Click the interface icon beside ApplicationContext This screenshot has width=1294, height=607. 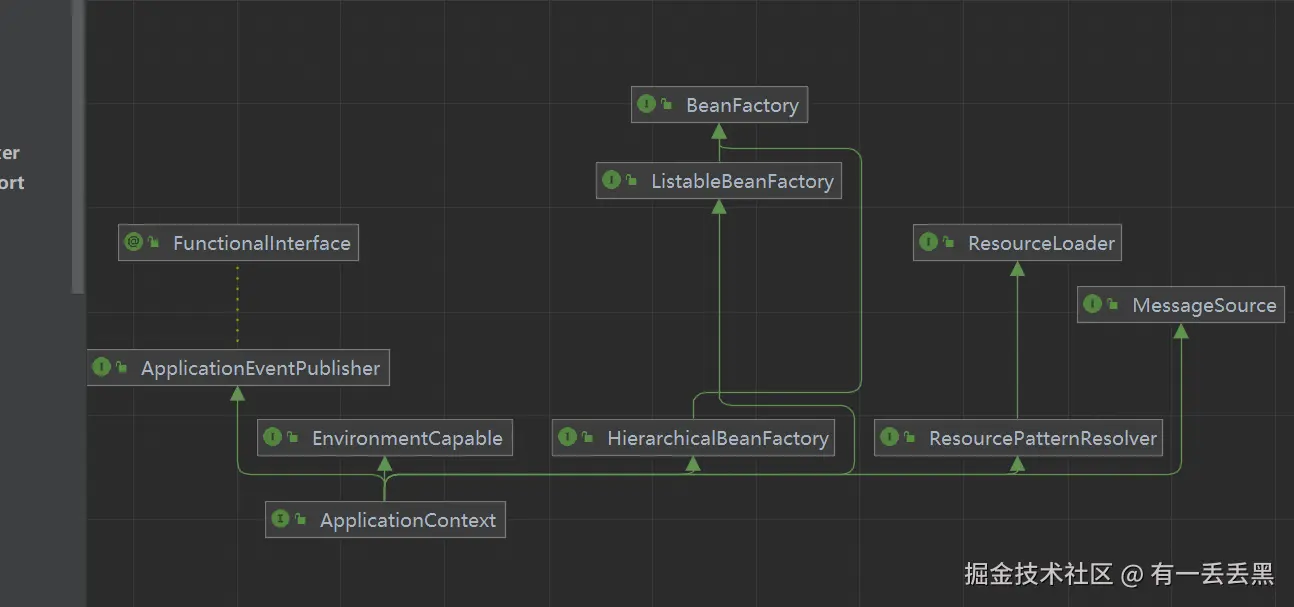coord(280,519)
